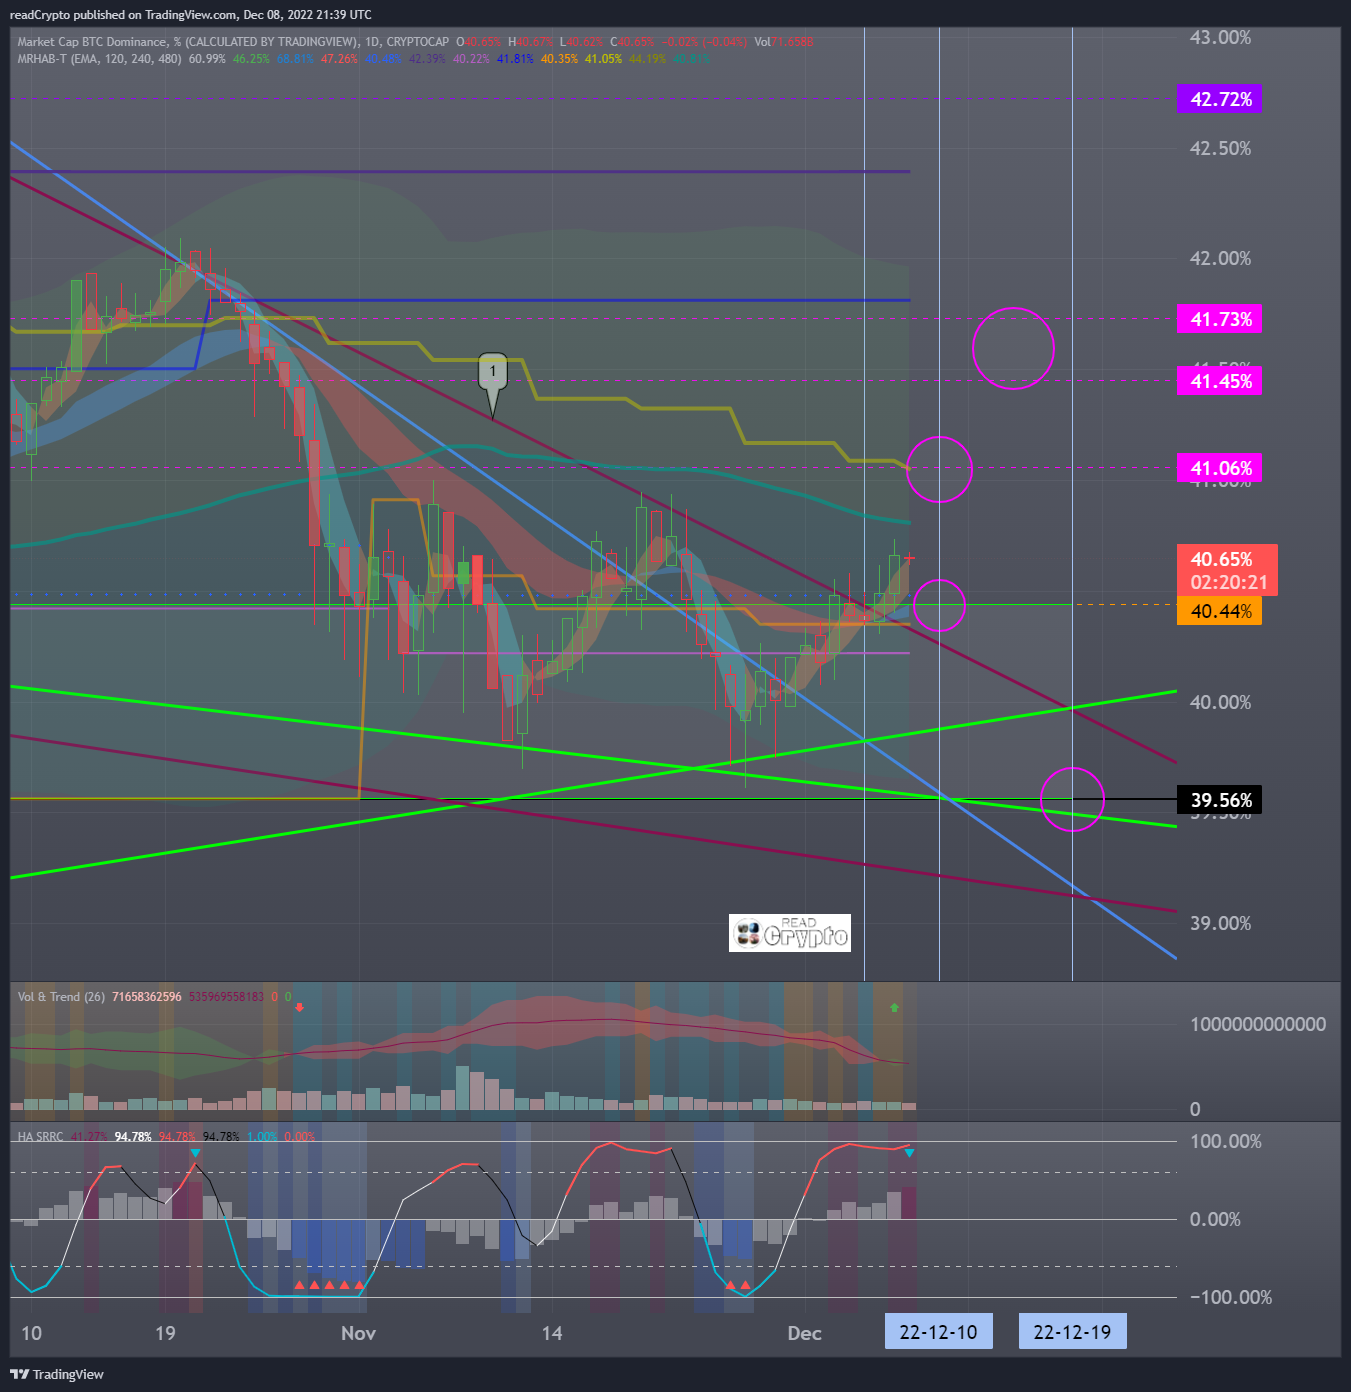Click the magenta circle near 41.06% level
Screen dimensions: 1351x1392
click(939, 469)
